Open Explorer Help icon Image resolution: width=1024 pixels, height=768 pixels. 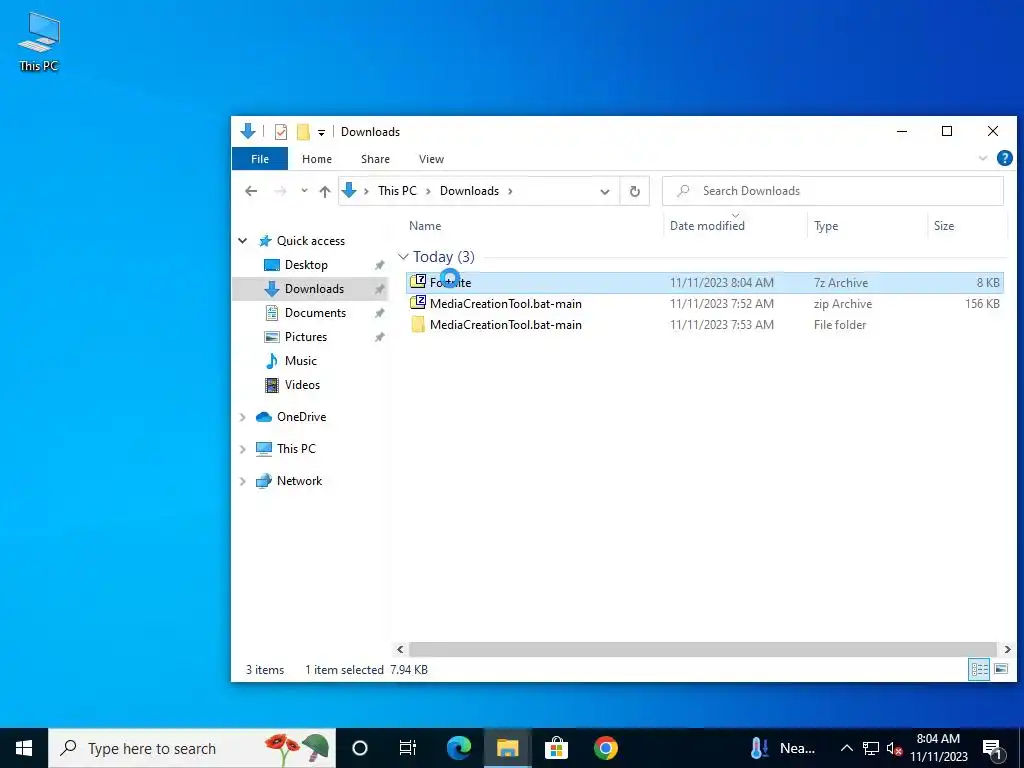point(1004,158)
